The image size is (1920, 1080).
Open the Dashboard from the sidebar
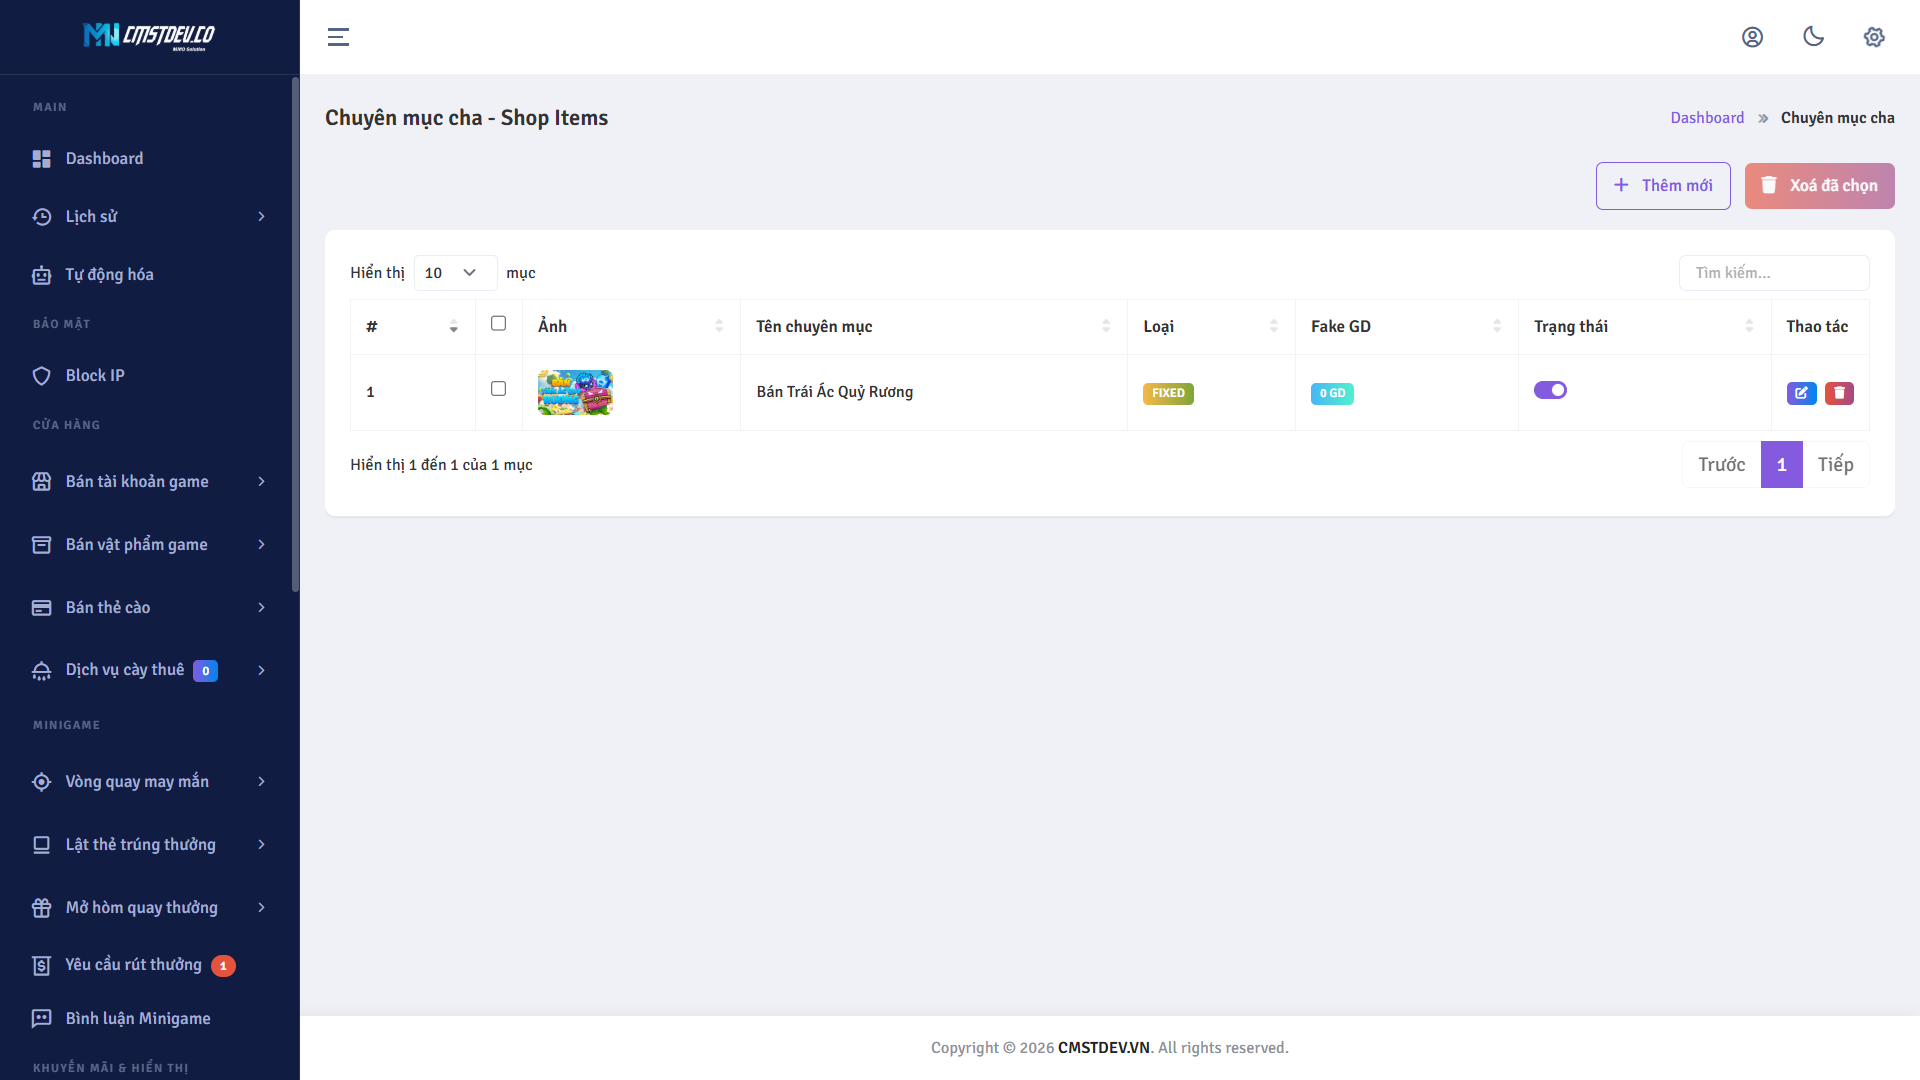103,158
